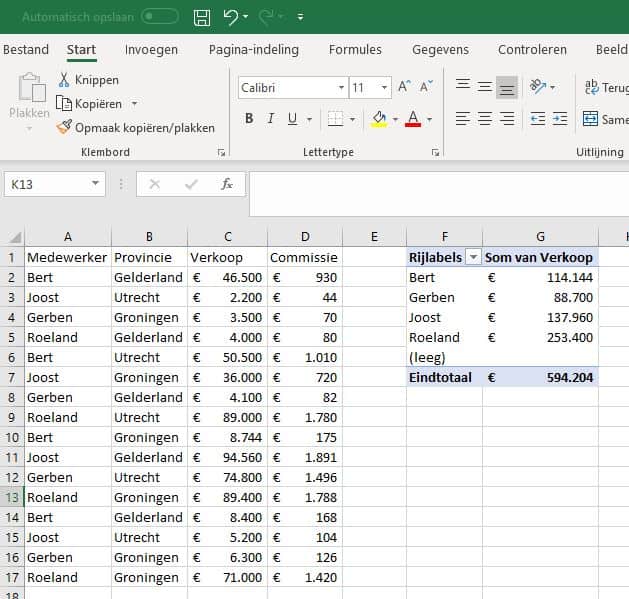Expand the font name dropdown arrow
The height and width of the screenshot is (599, 629).
tap(341, 87)
